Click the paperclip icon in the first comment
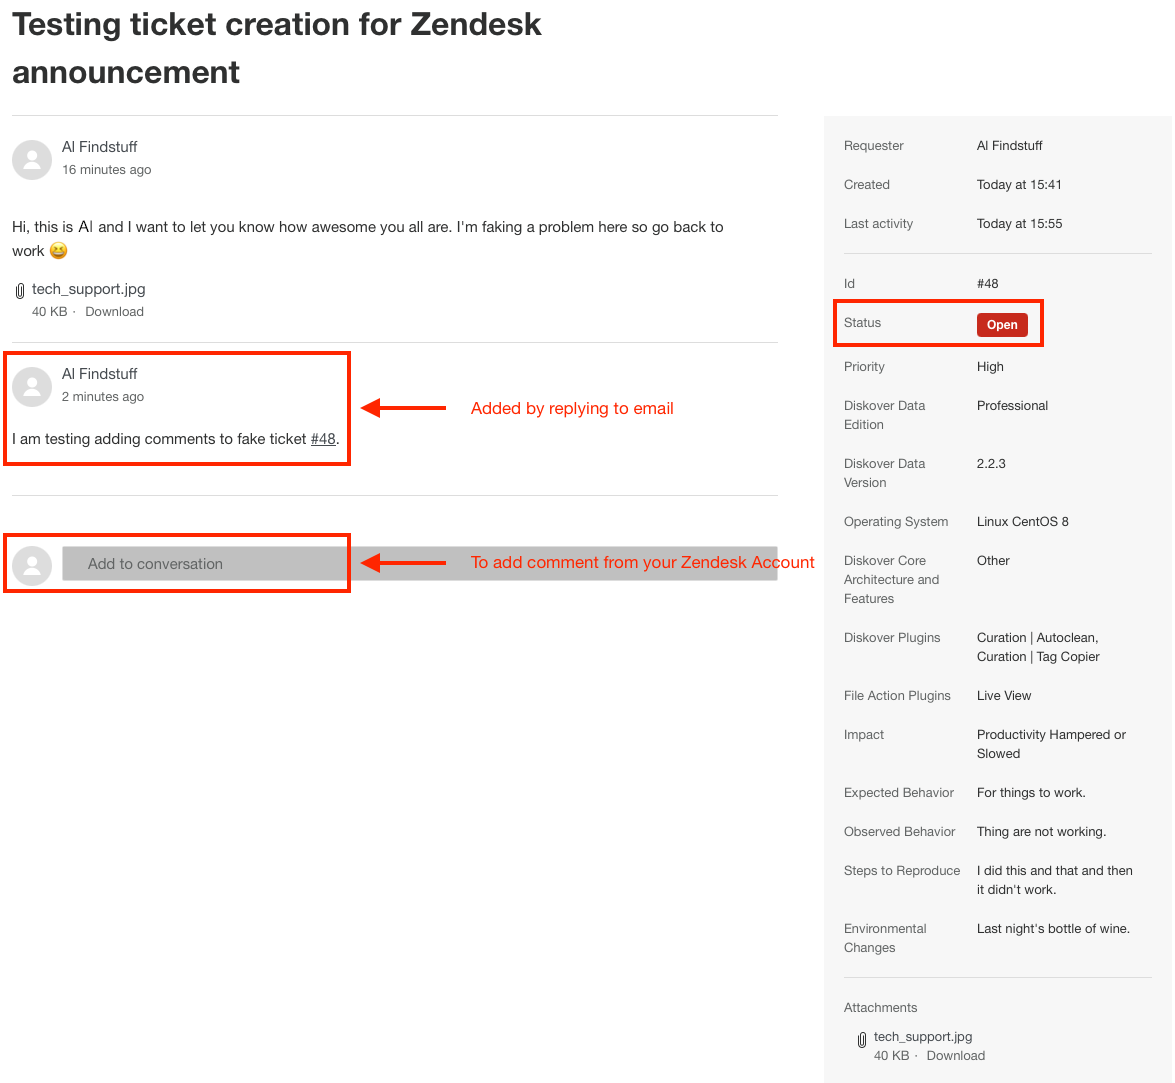 (x=20, y=291)
